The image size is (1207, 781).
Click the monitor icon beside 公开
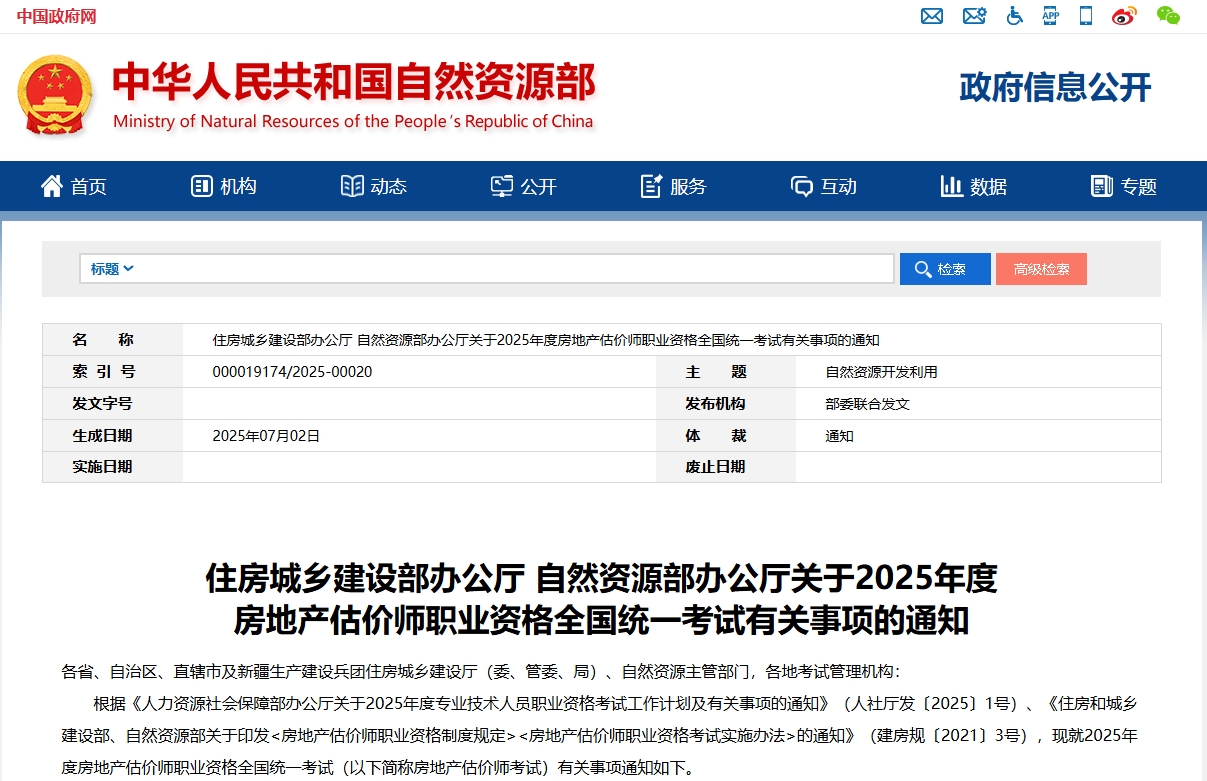(502, 186)
